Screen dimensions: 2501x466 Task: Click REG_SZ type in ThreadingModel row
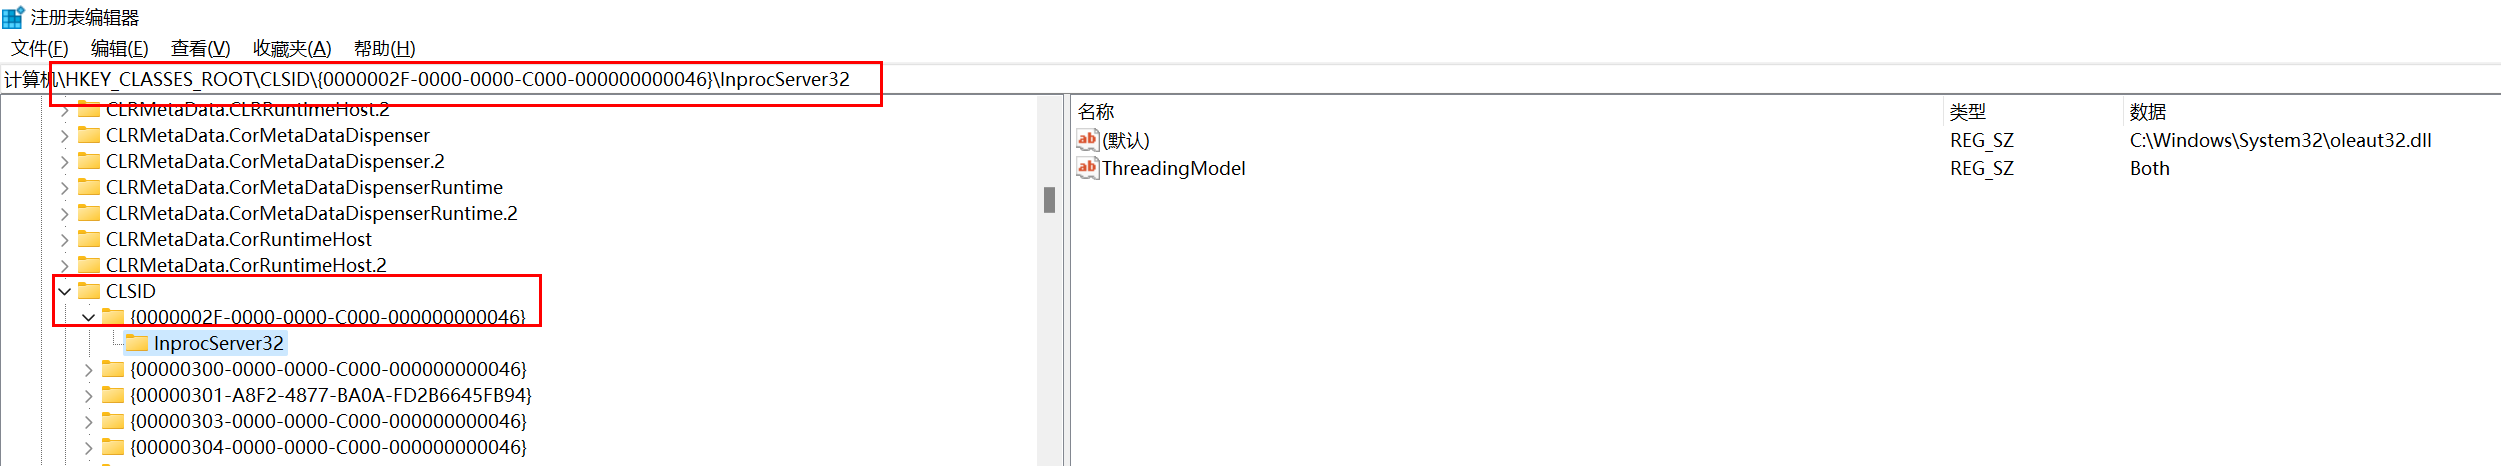(x=1982, y=168)
